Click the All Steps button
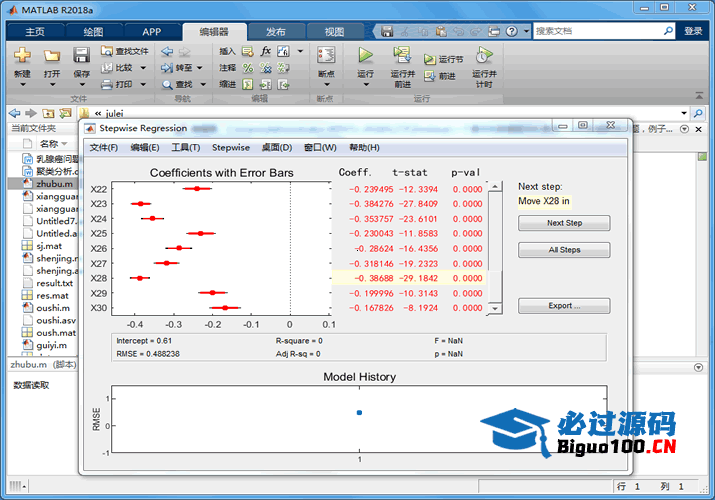Image resolution: width=715 pixels, height=500 pixels. 564,250
